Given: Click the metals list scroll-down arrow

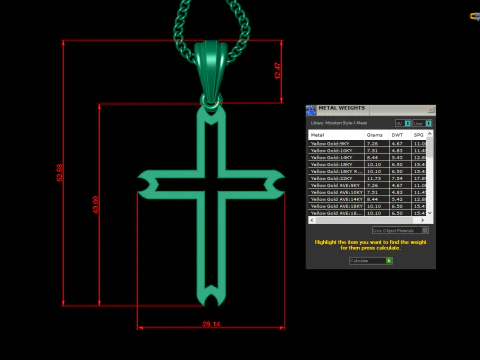Looking at the screenshot, I should pos(430,213).
